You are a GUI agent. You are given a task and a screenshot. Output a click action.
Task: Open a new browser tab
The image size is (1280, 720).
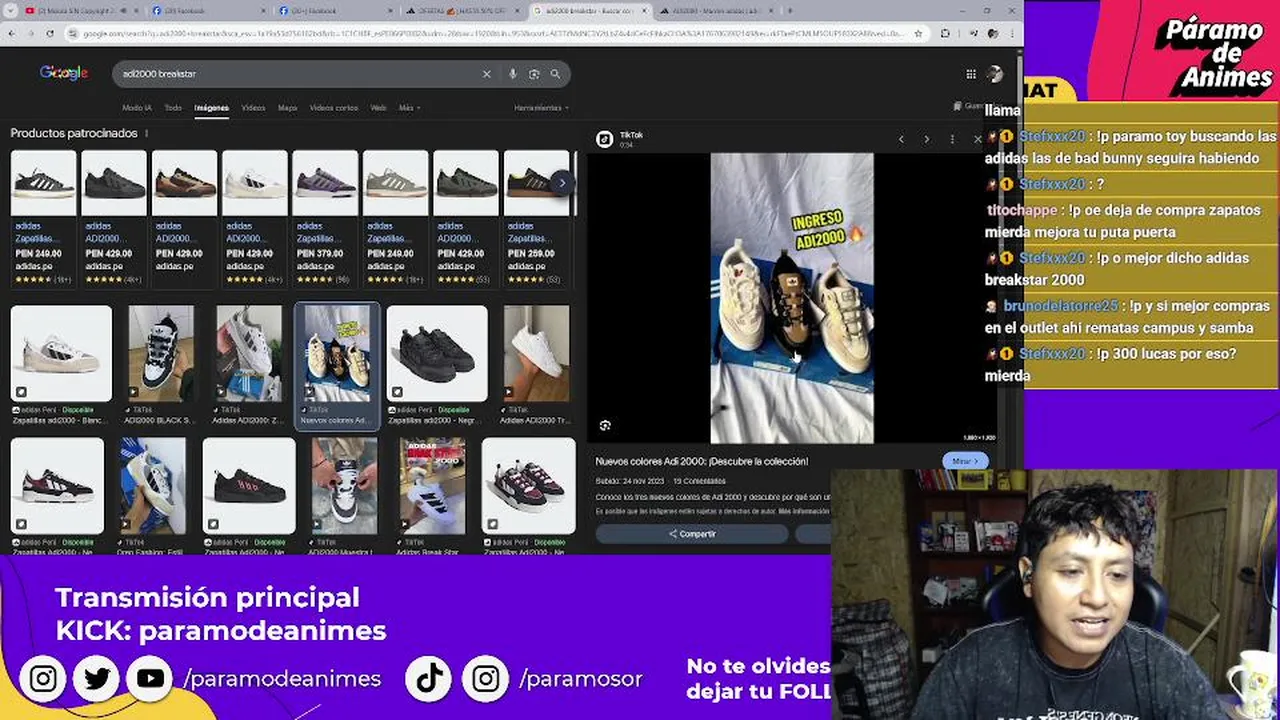790,11
